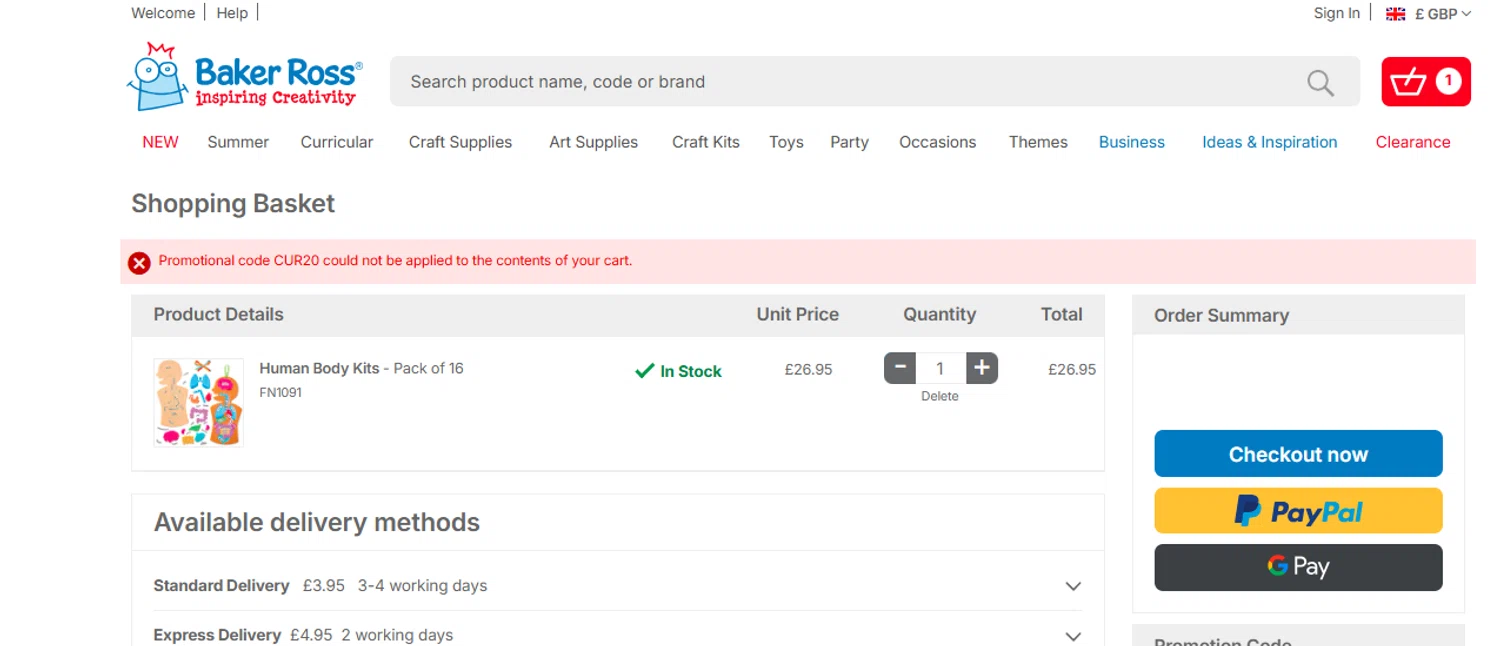Viewport: 1500px width, 646px height.
Task: Open the Ideas & Inspiration menu
Action: (x=1269, y=142)
